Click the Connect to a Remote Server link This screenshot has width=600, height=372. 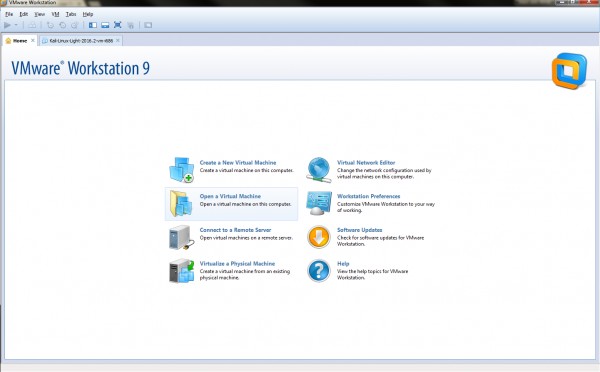pos(235,230)
